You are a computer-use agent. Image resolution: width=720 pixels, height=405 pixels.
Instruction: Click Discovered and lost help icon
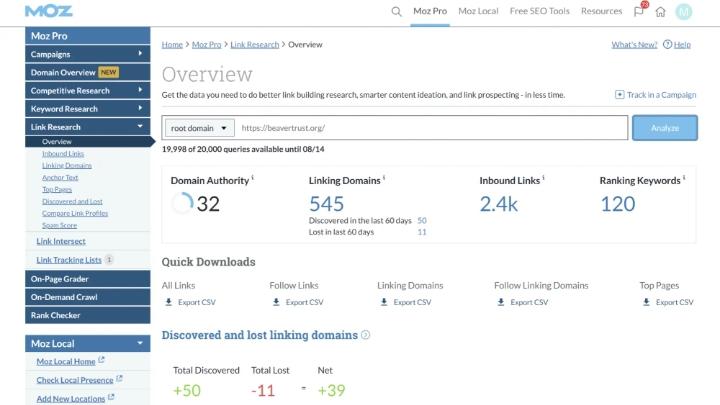tap(366, 335)
